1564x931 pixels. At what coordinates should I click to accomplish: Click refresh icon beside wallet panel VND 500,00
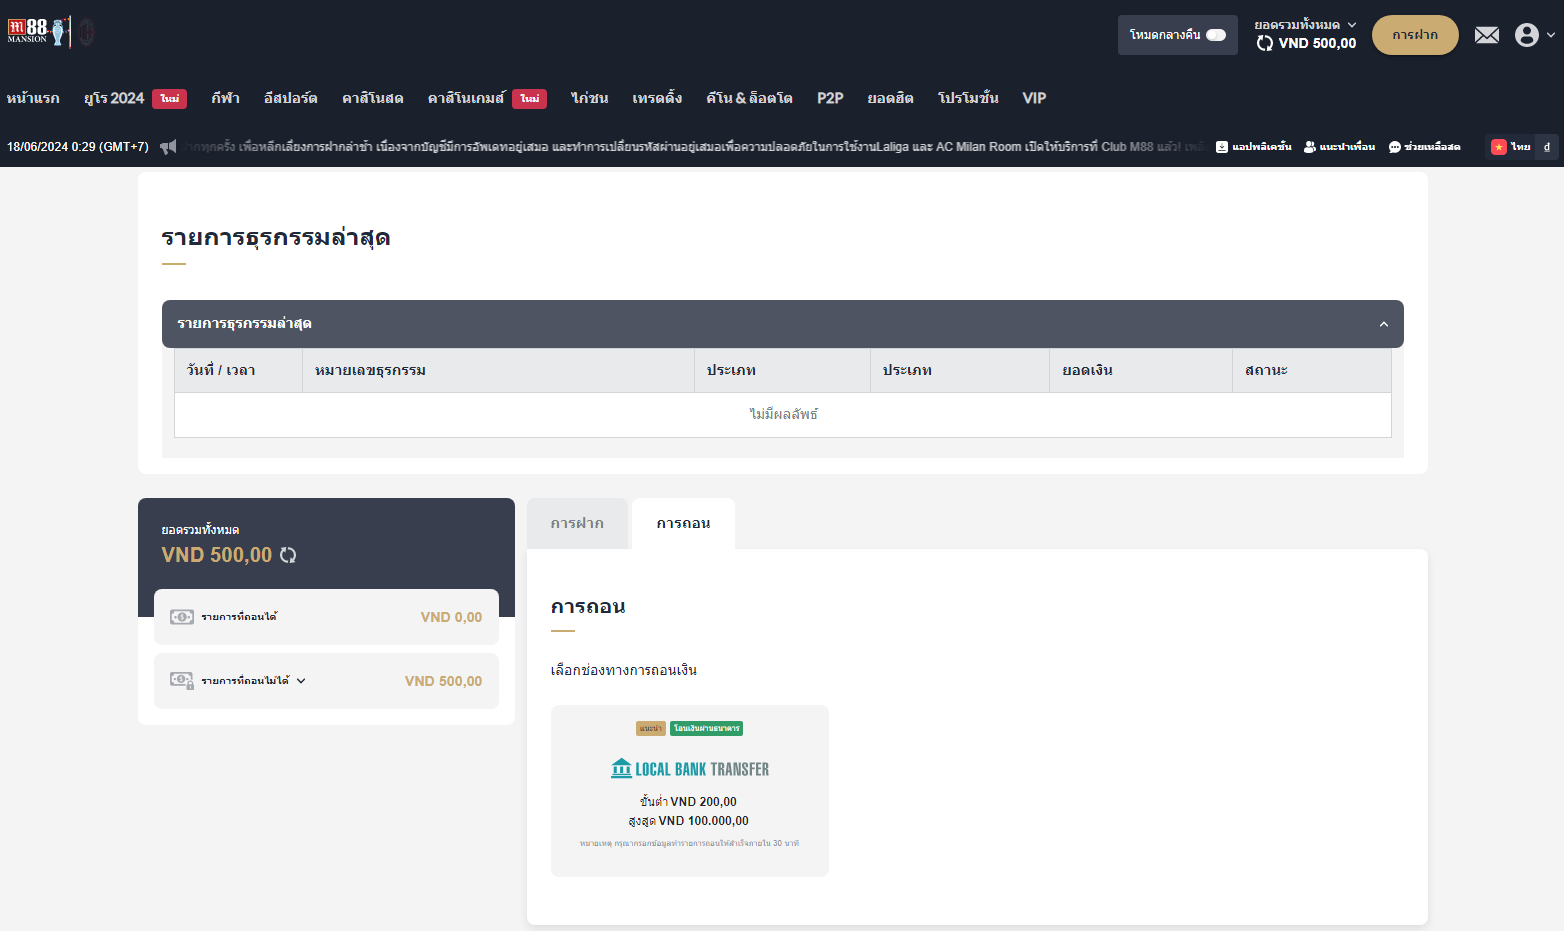click(x=288, y=555)
